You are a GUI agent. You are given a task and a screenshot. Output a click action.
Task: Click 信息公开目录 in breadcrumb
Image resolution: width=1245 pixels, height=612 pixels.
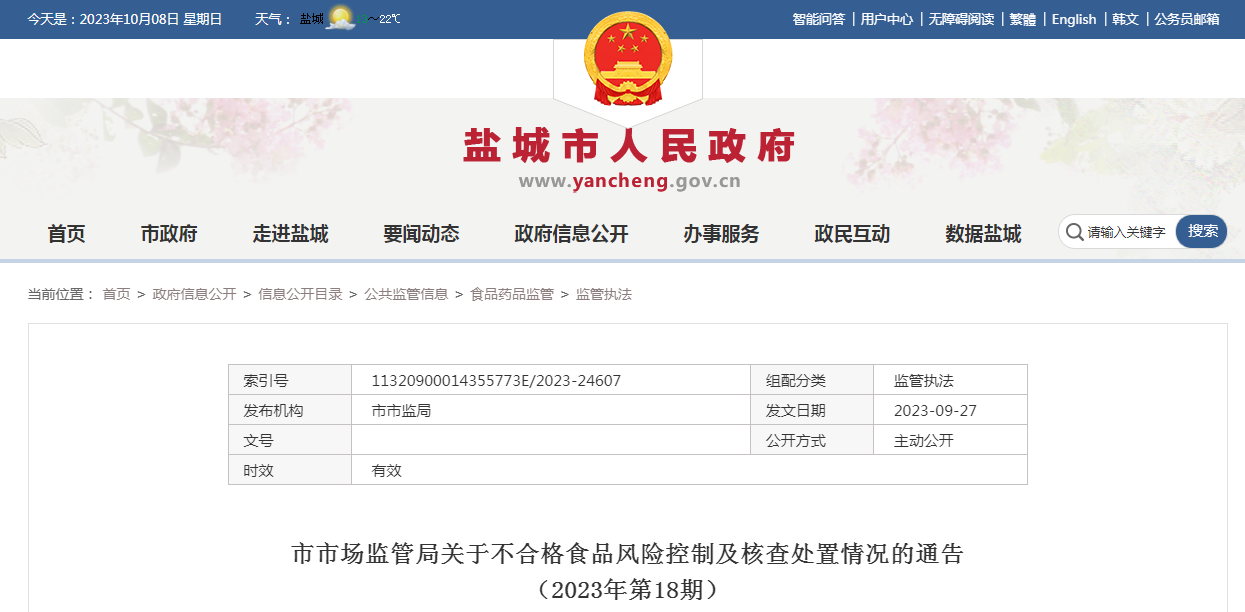[300, 294]
